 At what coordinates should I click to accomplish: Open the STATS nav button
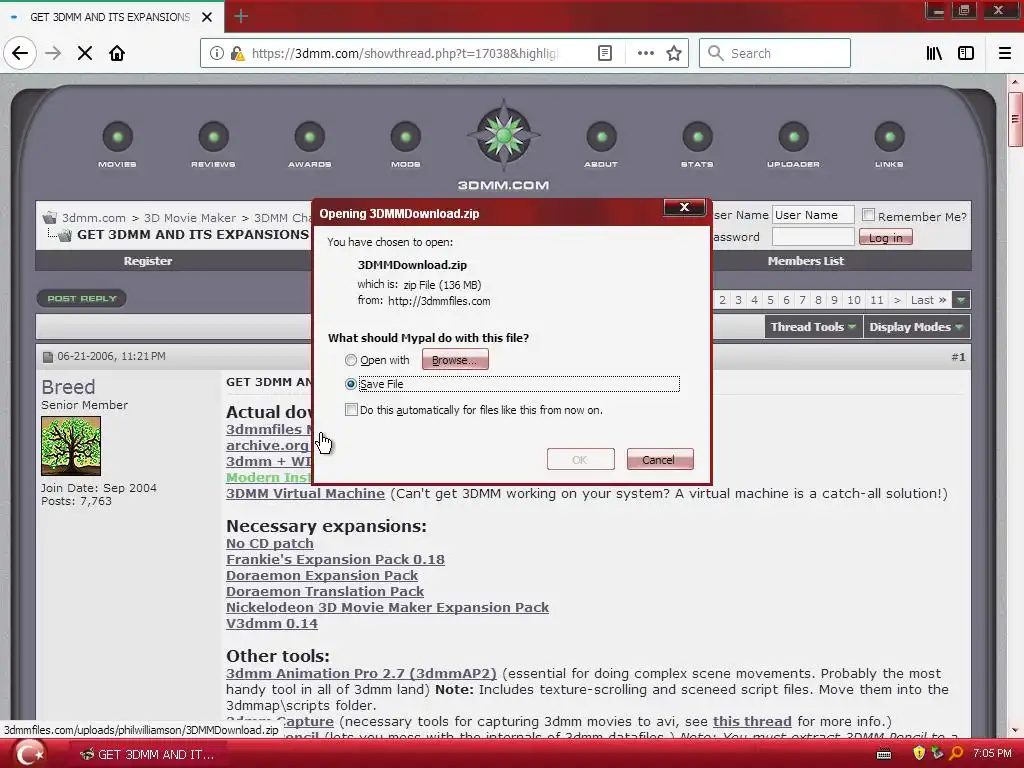pos(697,145)
